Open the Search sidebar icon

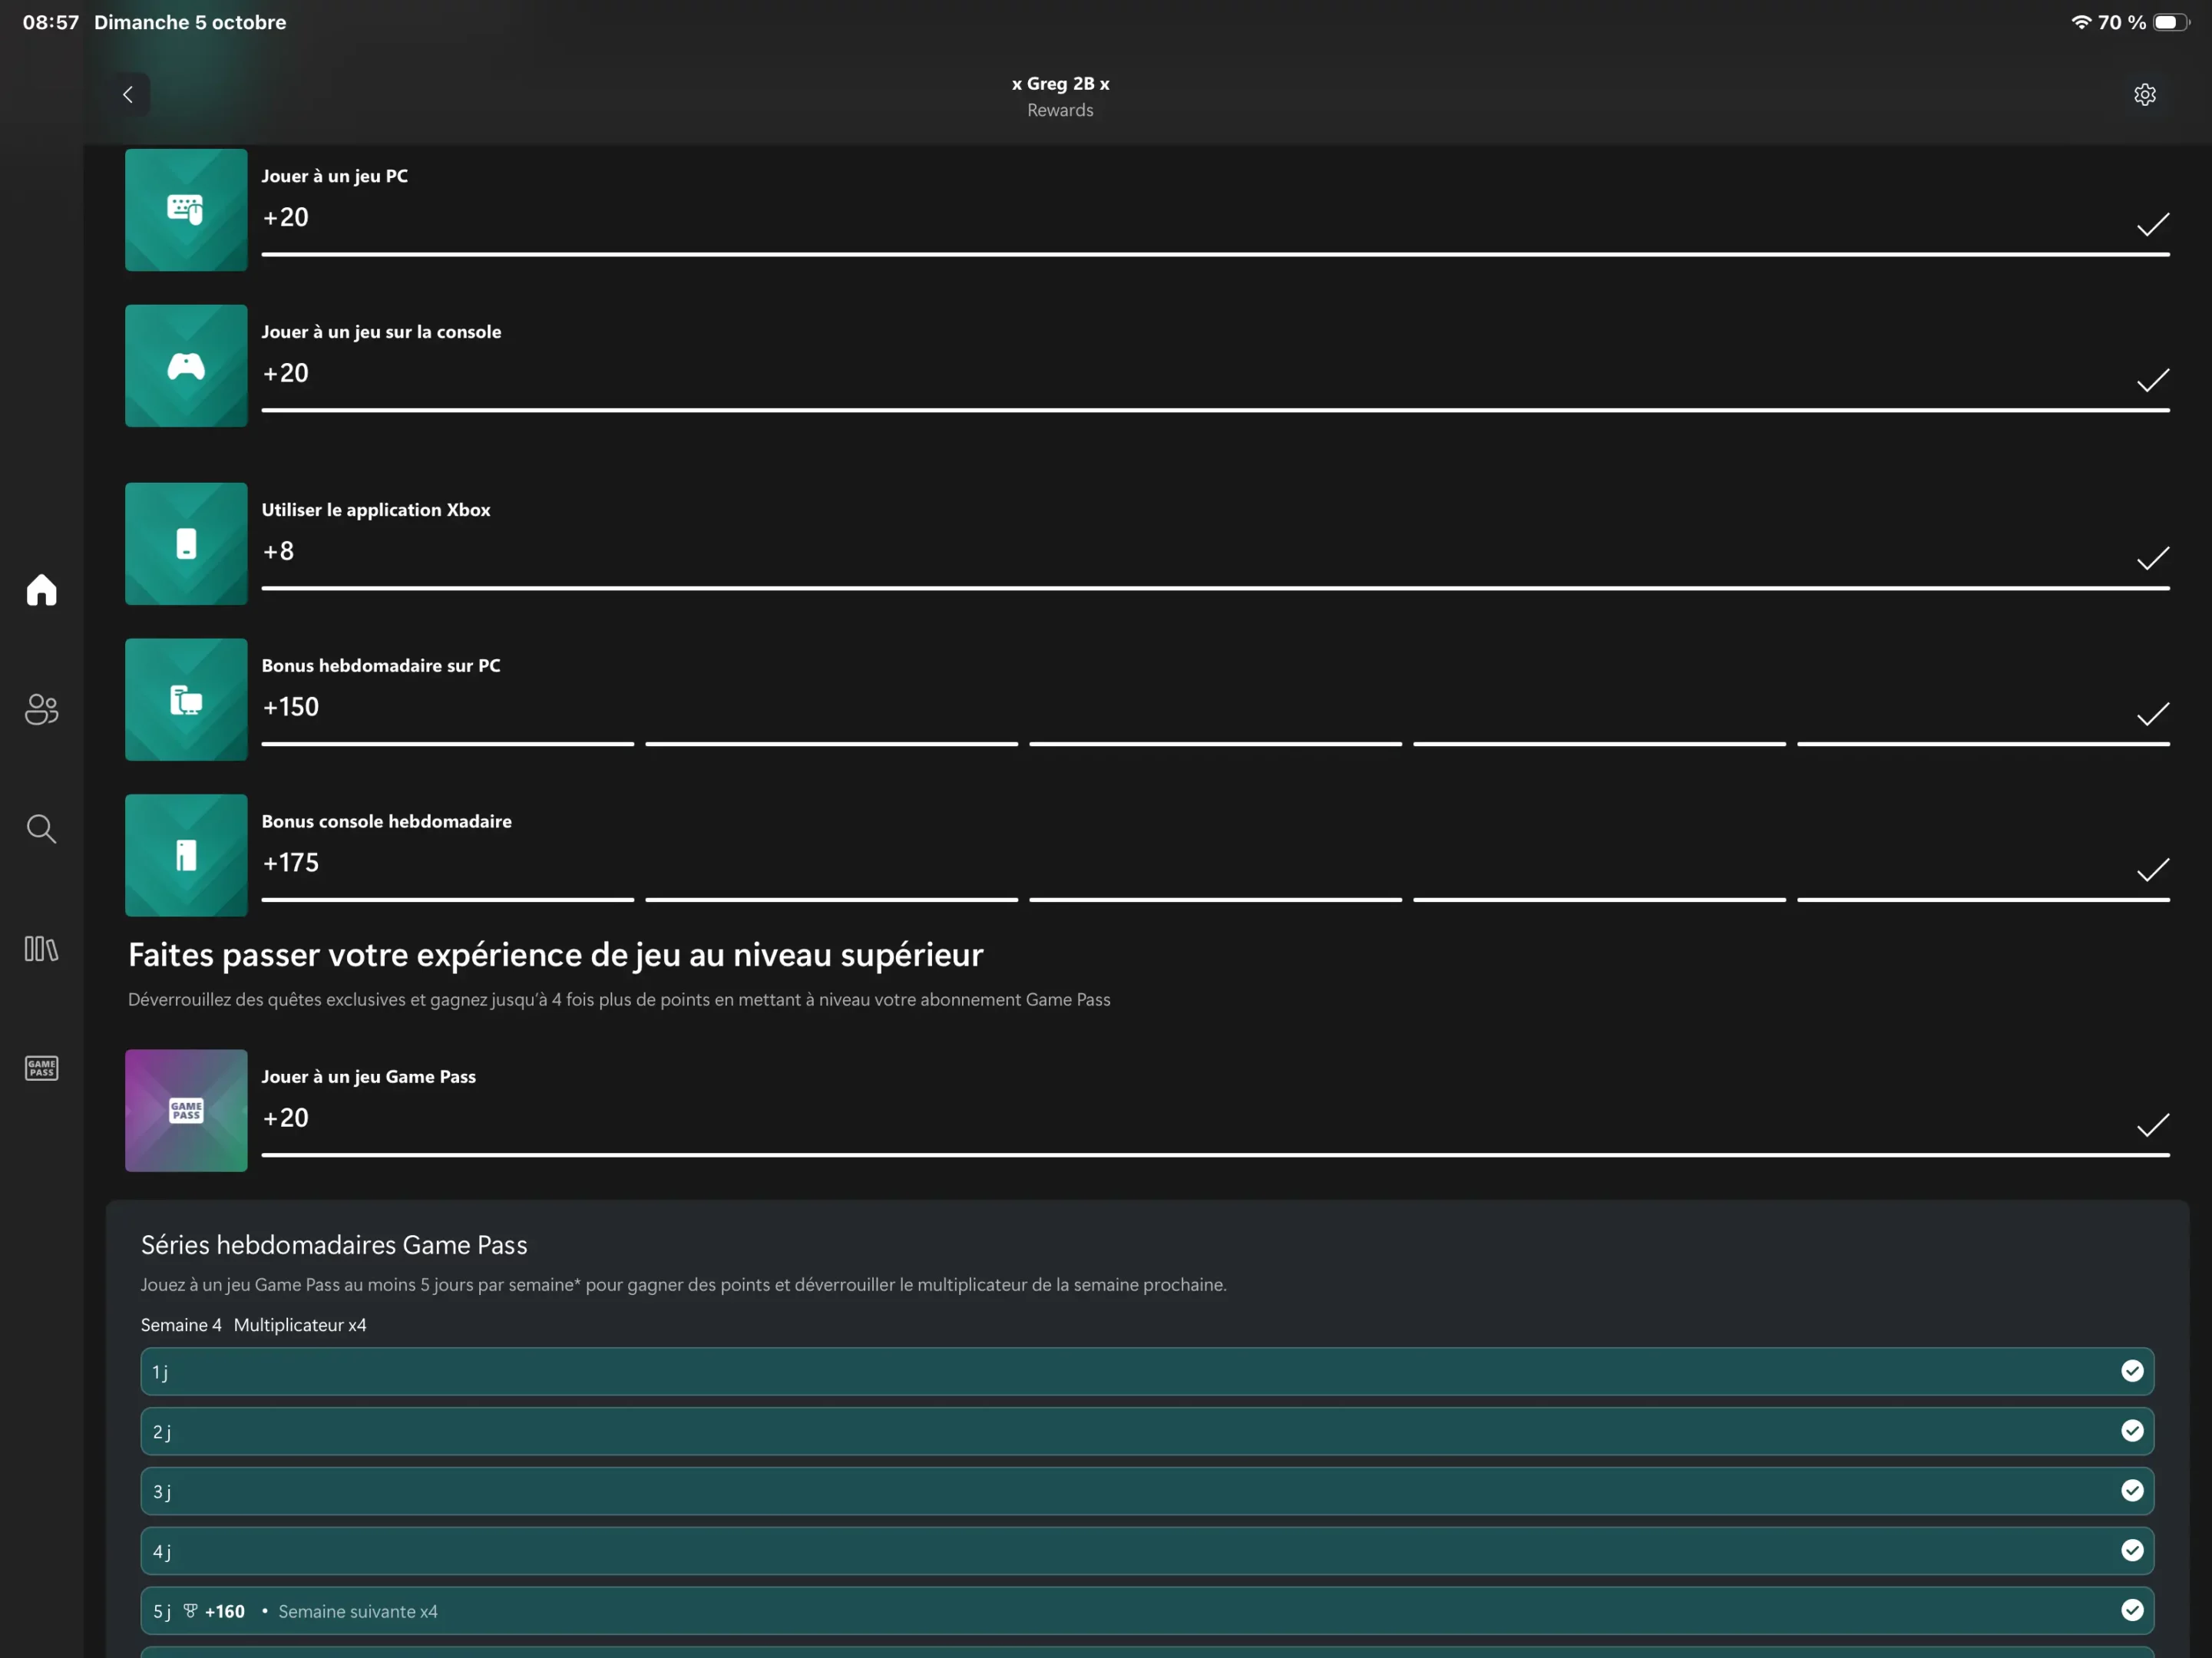[41, 829]
